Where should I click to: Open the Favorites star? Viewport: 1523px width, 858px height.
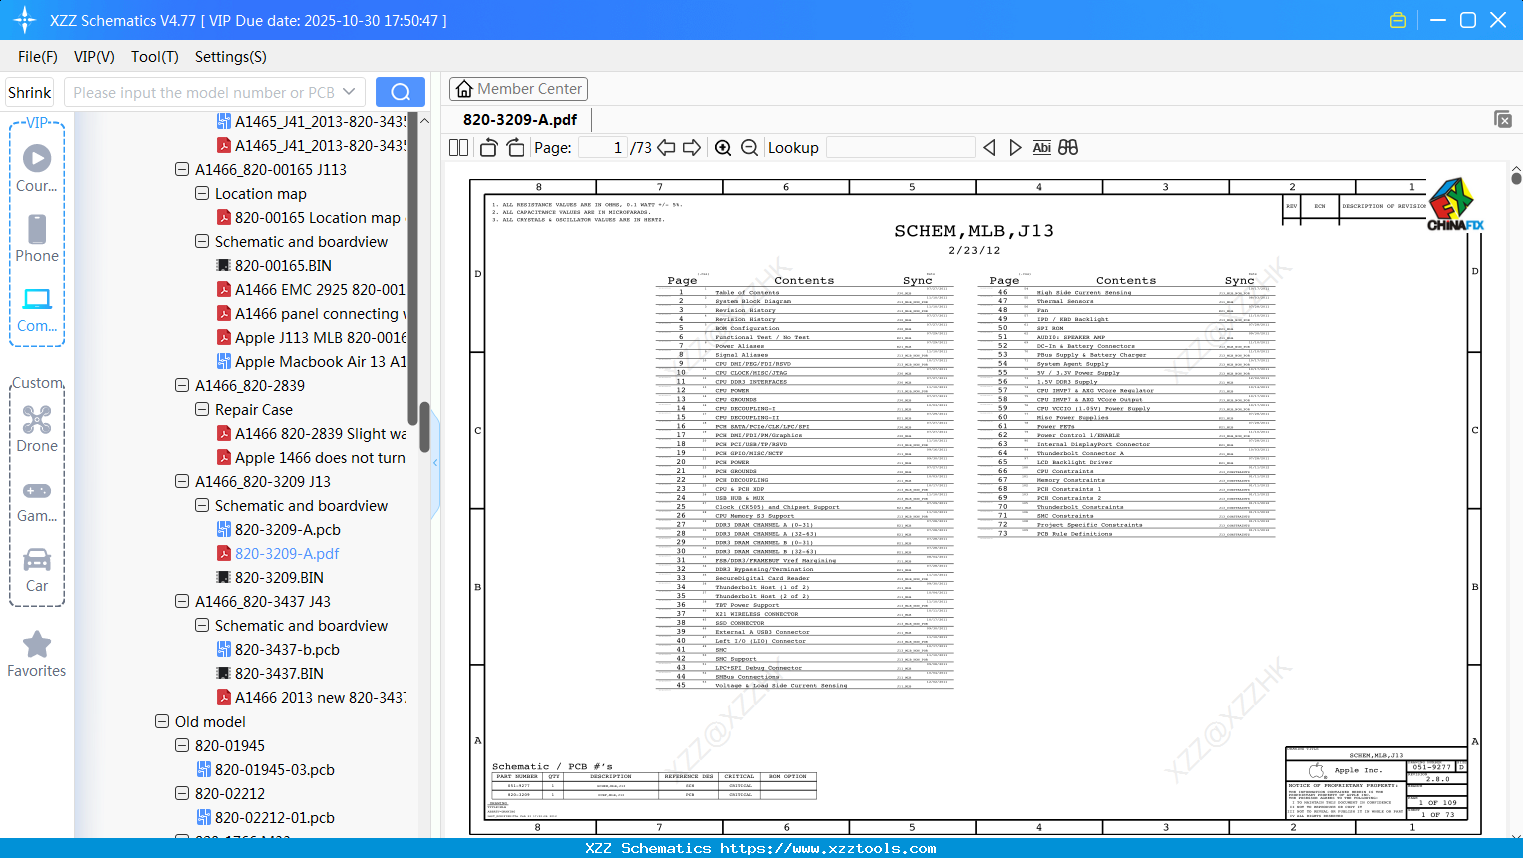[x=37, y=654]
